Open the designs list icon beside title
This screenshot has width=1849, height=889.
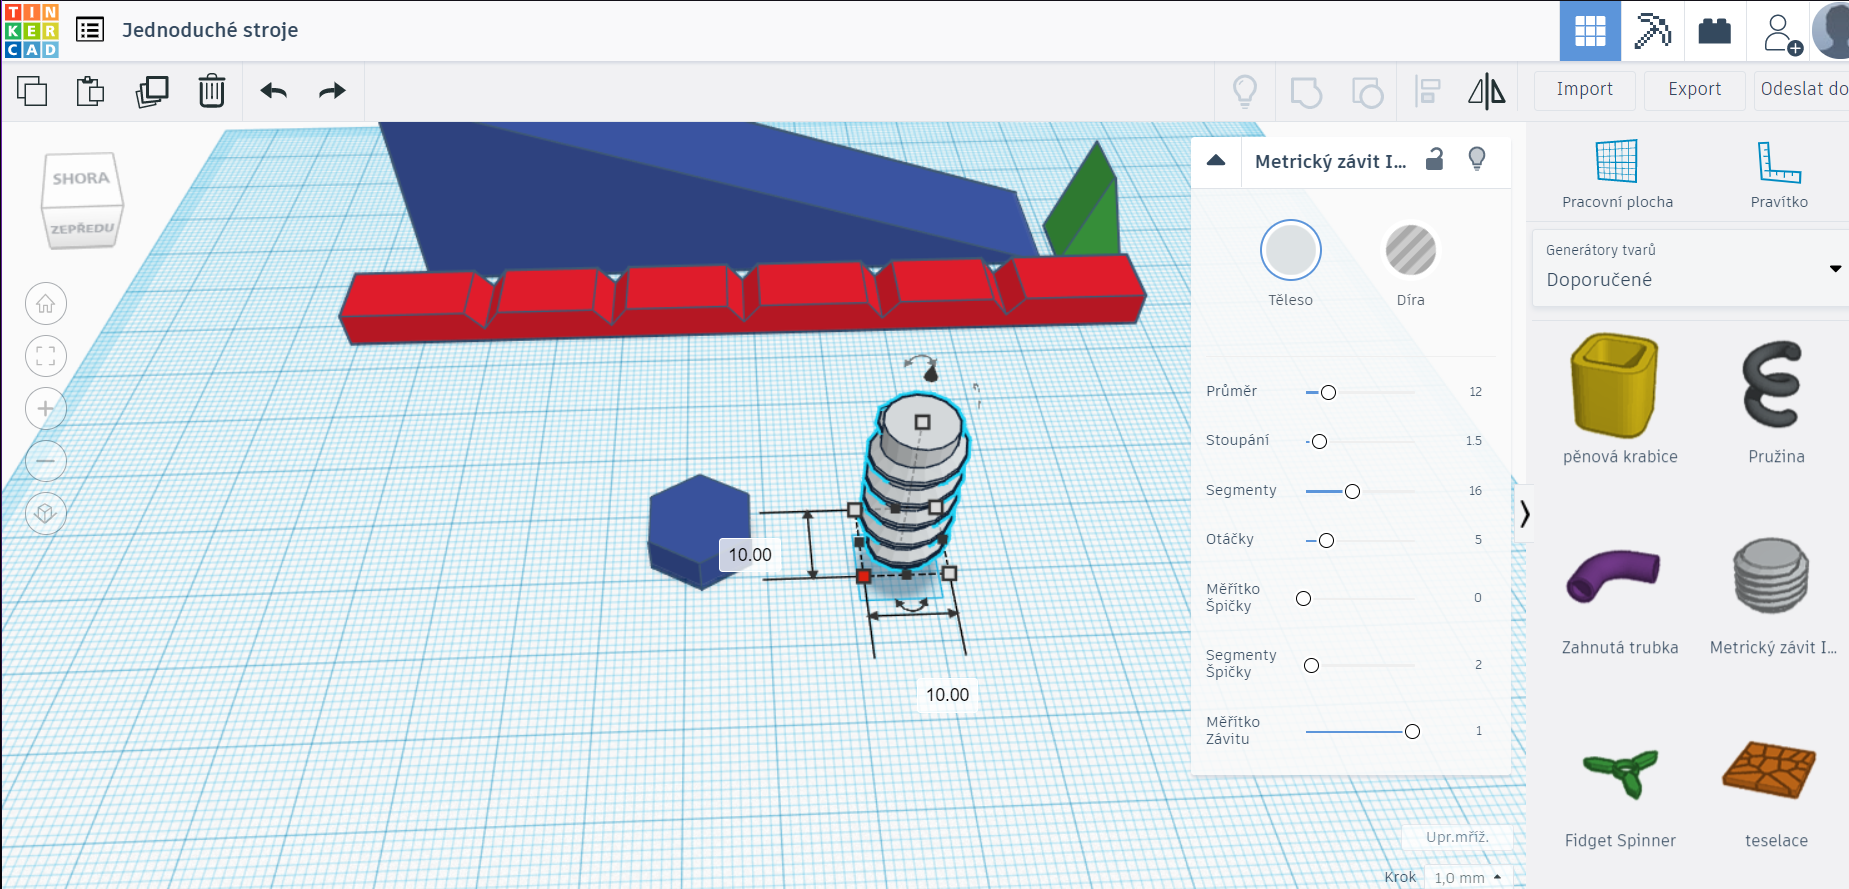pyautogui.click(x=90, y=30)
